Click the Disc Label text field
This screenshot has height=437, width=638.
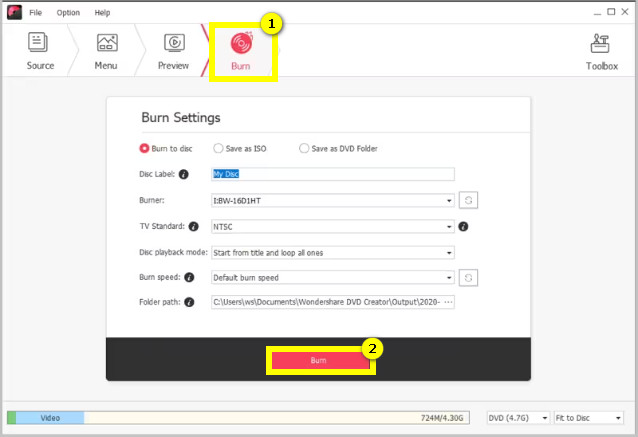333,174
